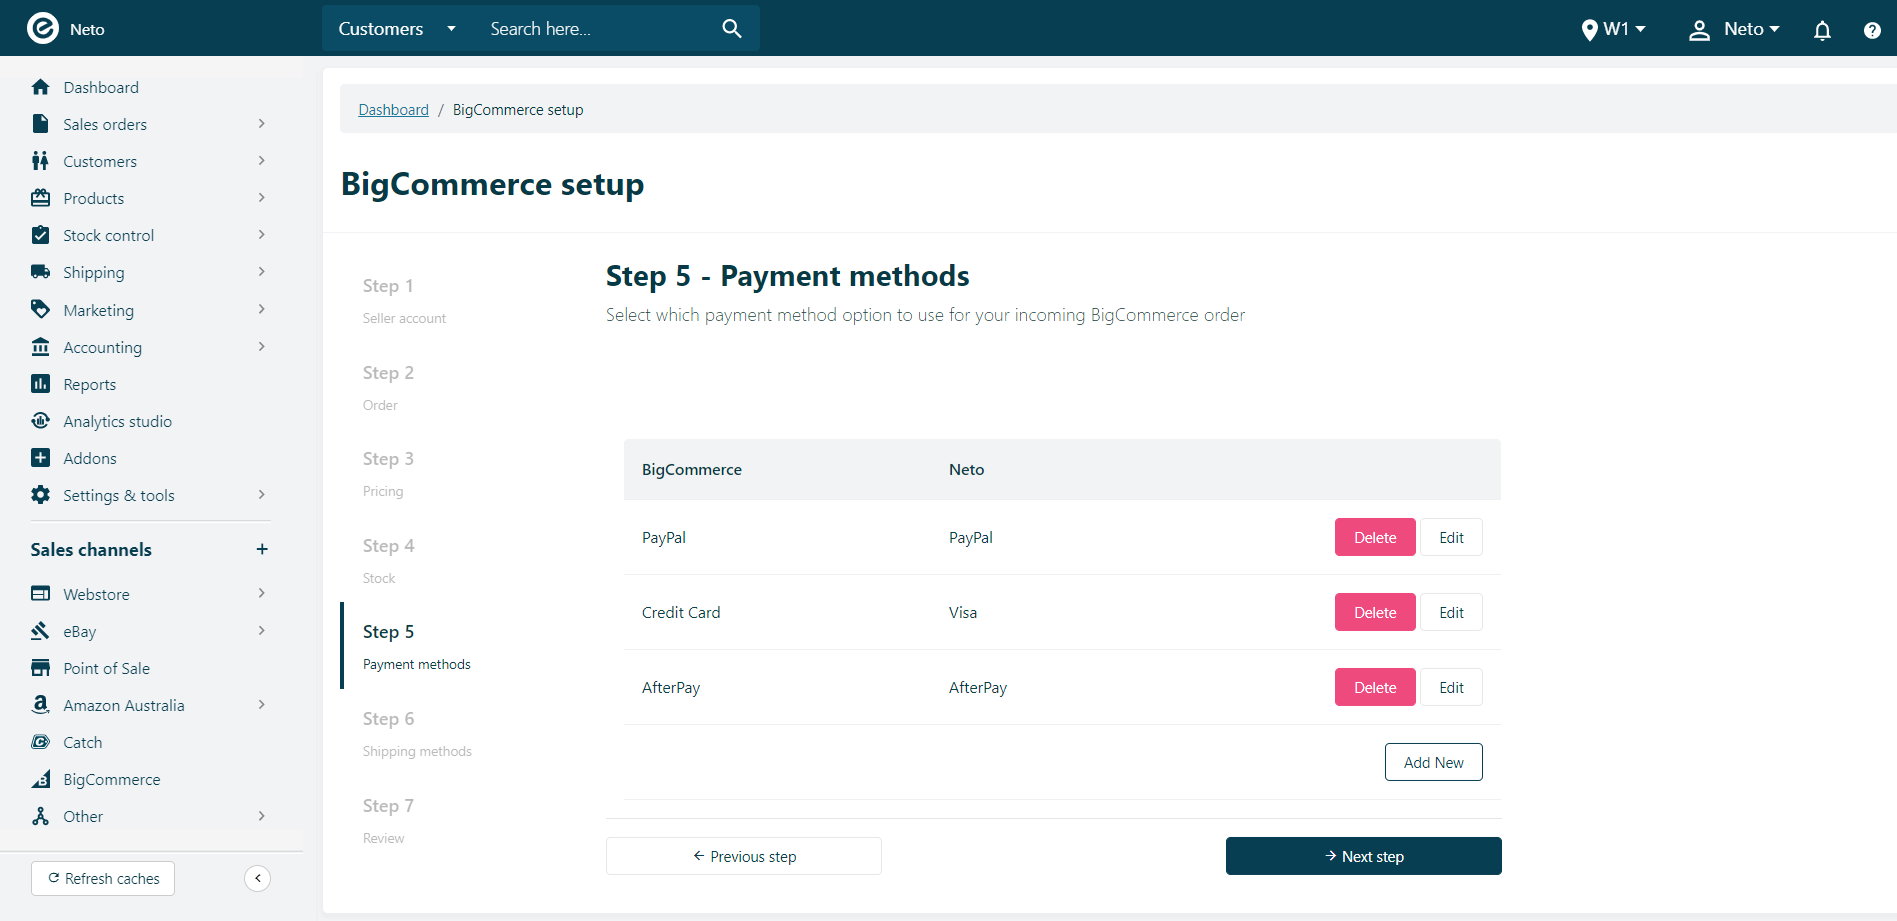
Task: Click the Customers people icon
Action: coord(41,161)
